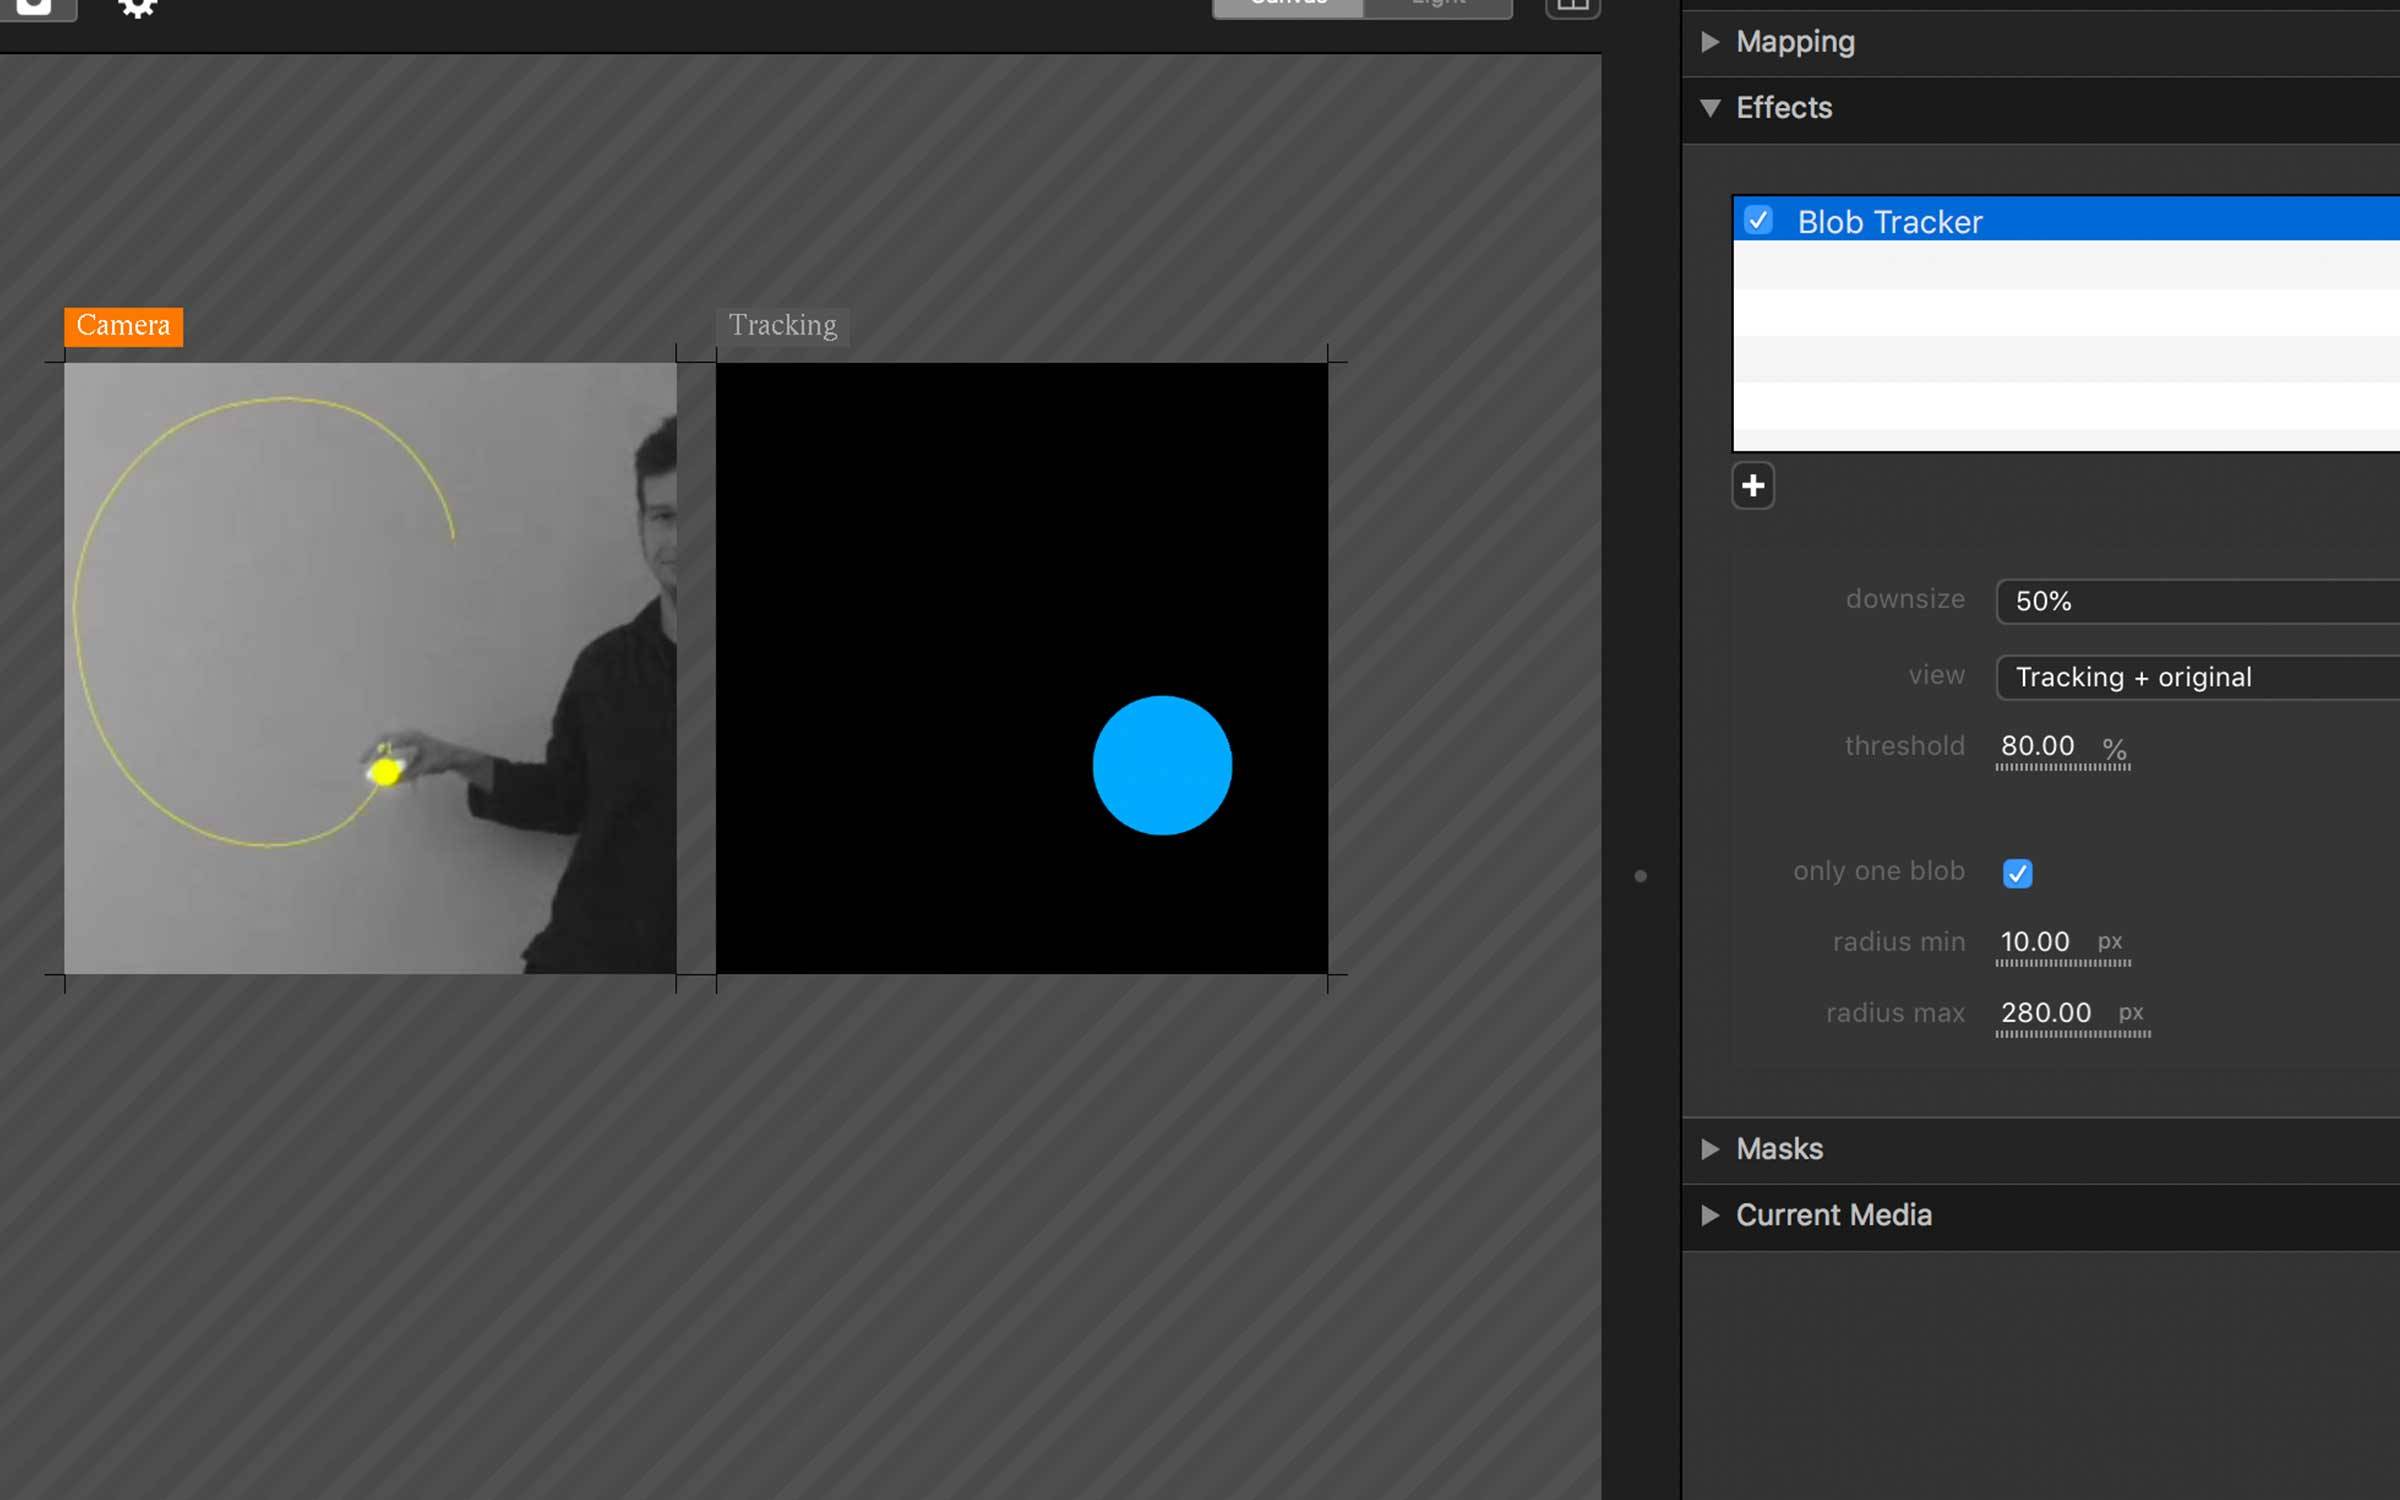Screen dimensions: 2400x1500
Task: Click the layout split icon in toolbar
Action: point(1572,8)
